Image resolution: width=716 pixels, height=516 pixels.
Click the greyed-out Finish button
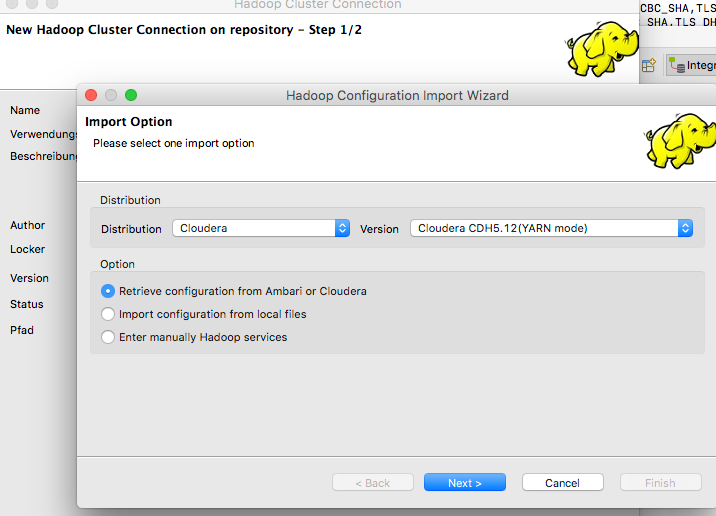tap(660, 483)
